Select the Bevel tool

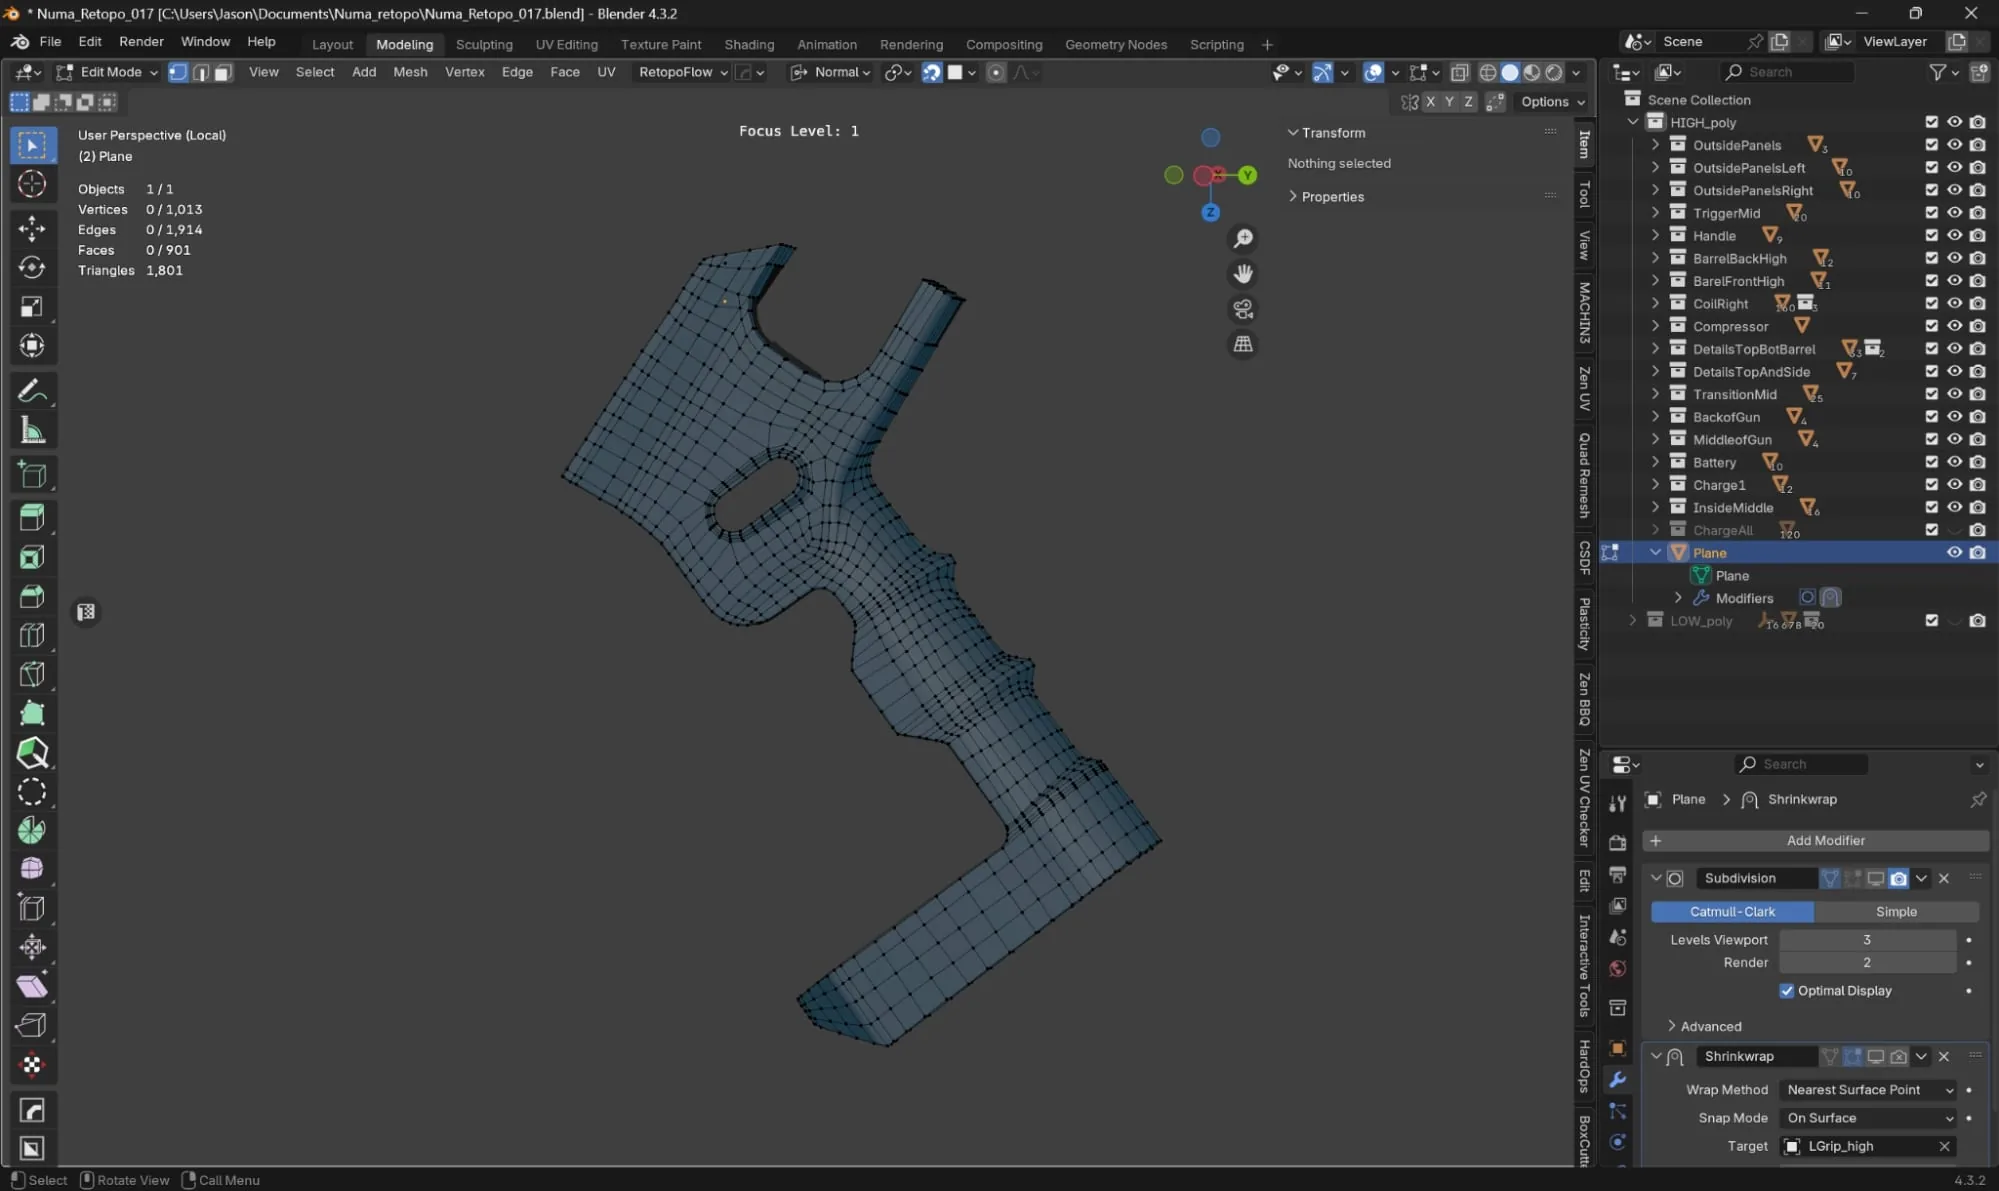click(32, 597)
